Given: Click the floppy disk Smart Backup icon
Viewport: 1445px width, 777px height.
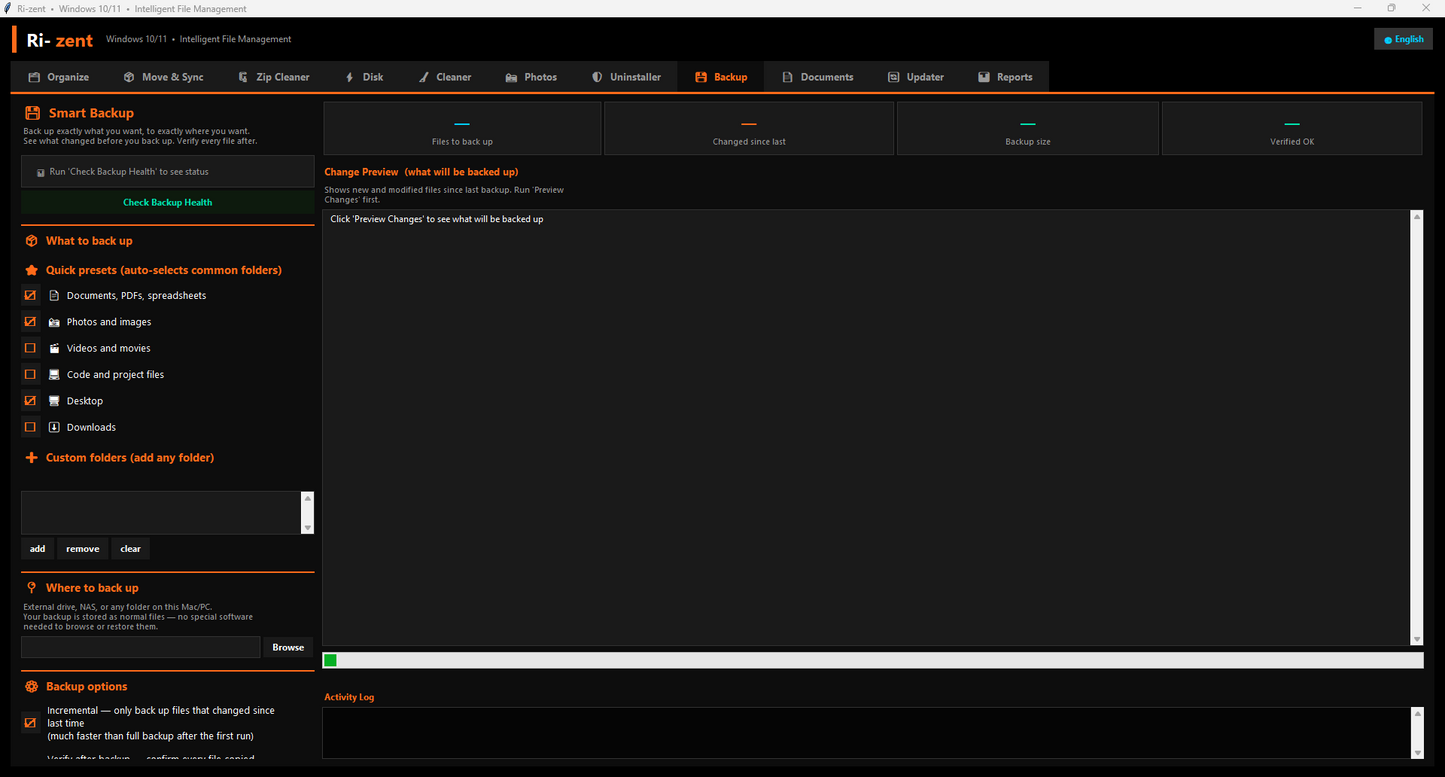Looking at the screenshot, I should coord(32,113).
